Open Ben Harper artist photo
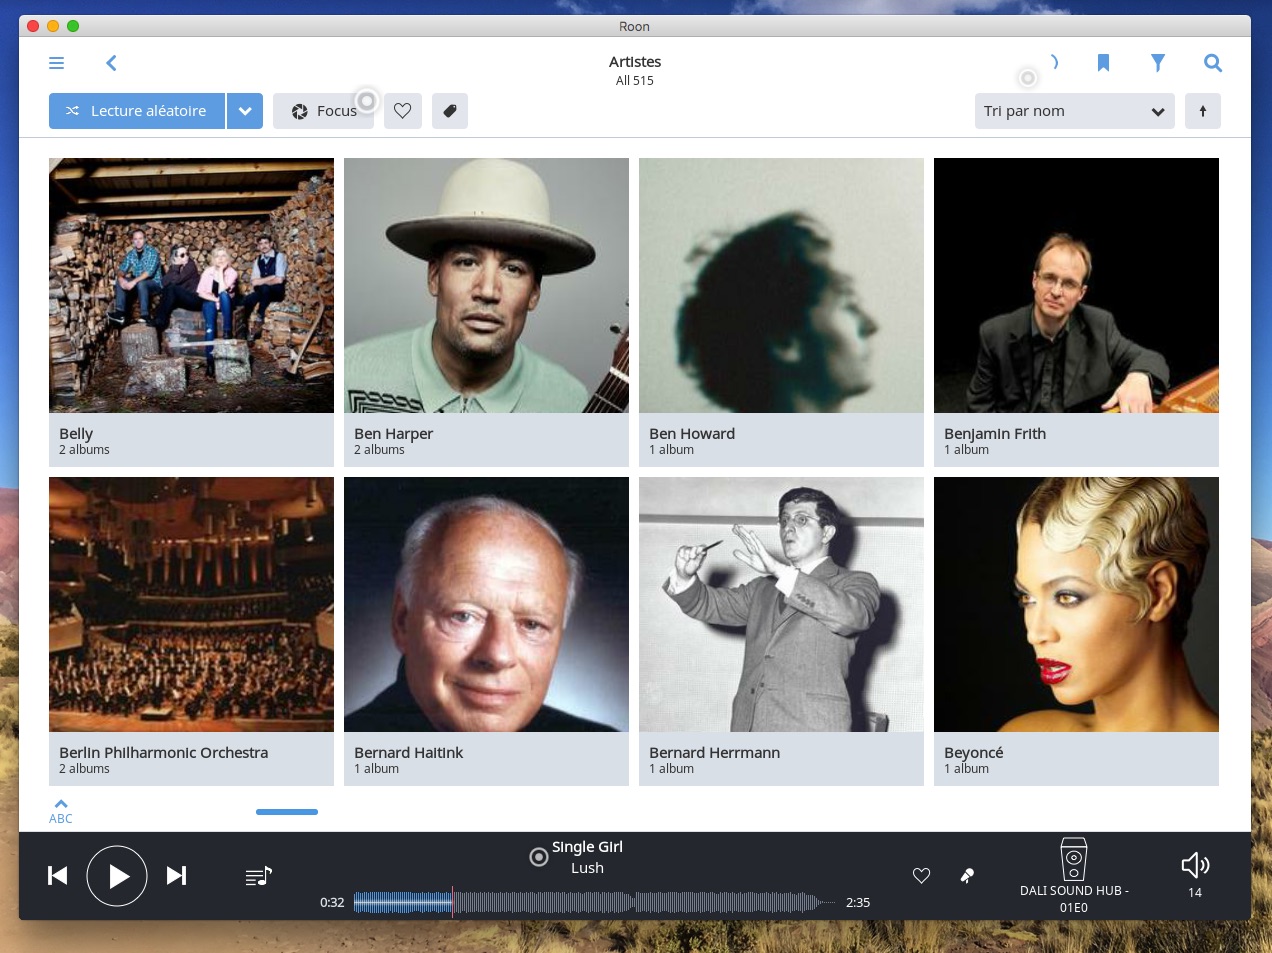The image size is (1272, 953). coord(486,285)
